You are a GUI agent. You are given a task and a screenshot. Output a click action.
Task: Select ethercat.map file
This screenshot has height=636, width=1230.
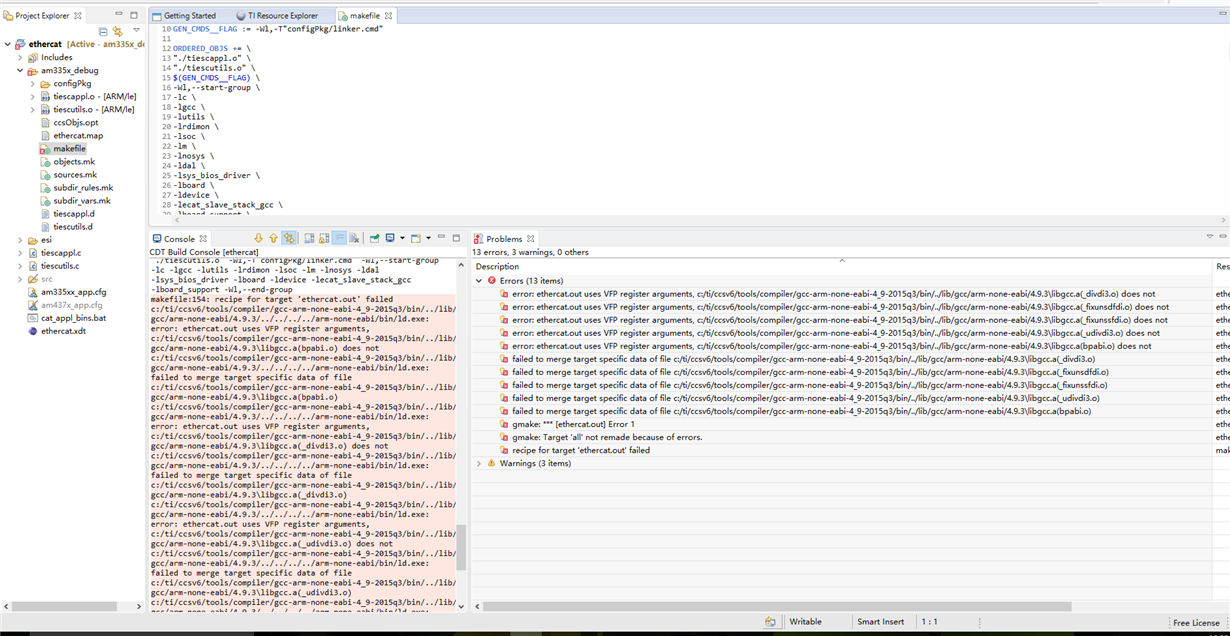click(78, 135)
